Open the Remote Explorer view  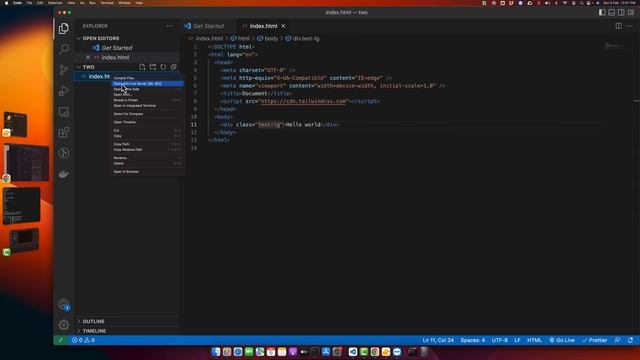pyautogui.click(x=64, y=111)
